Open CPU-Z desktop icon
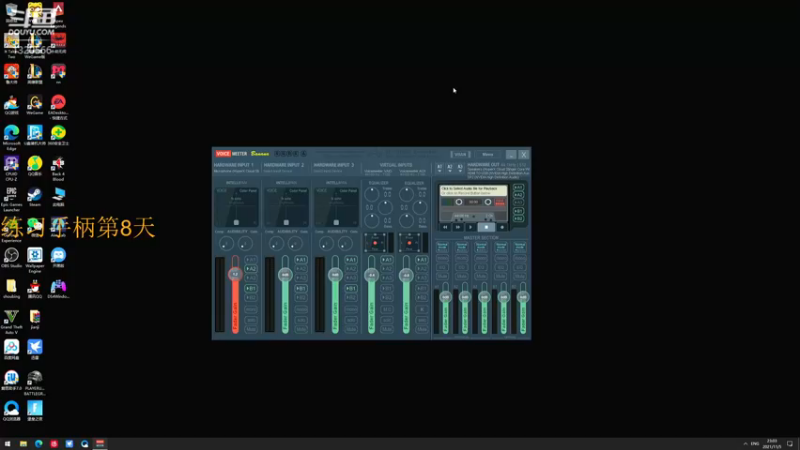Screen dimensions: 800x450 pos(11,168)
